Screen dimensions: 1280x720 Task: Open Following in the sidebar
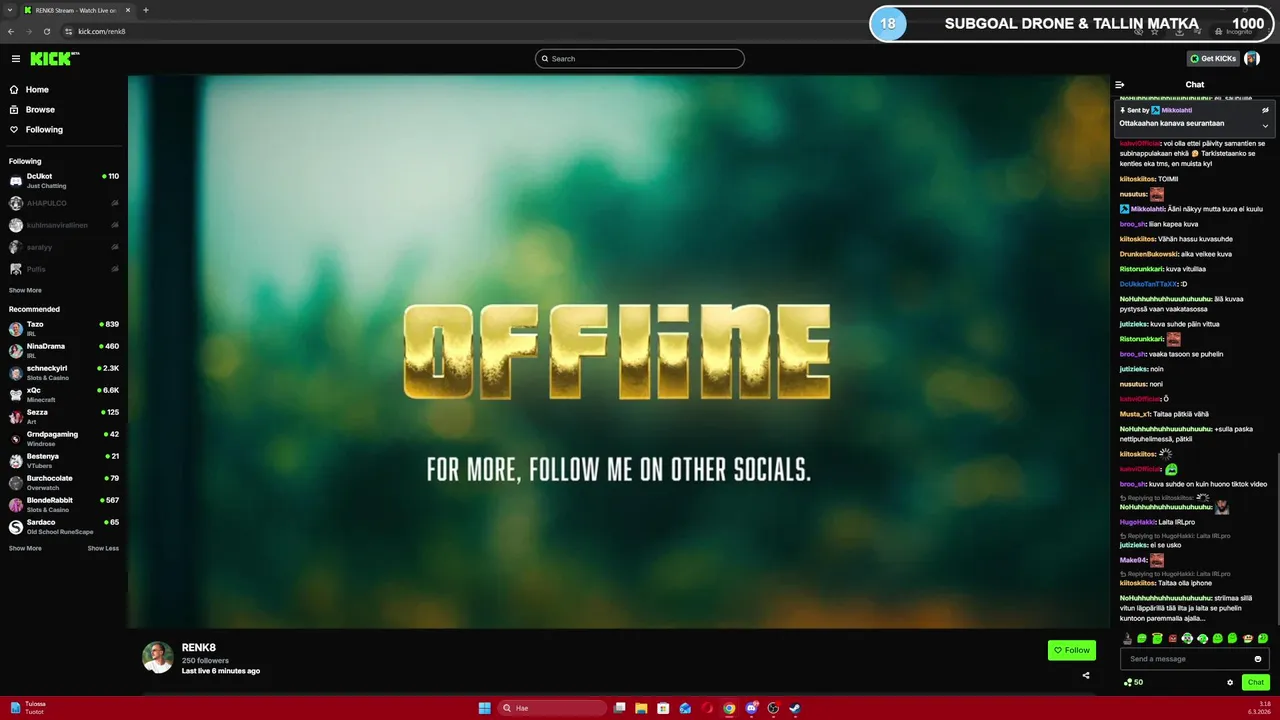pos(64,130)
